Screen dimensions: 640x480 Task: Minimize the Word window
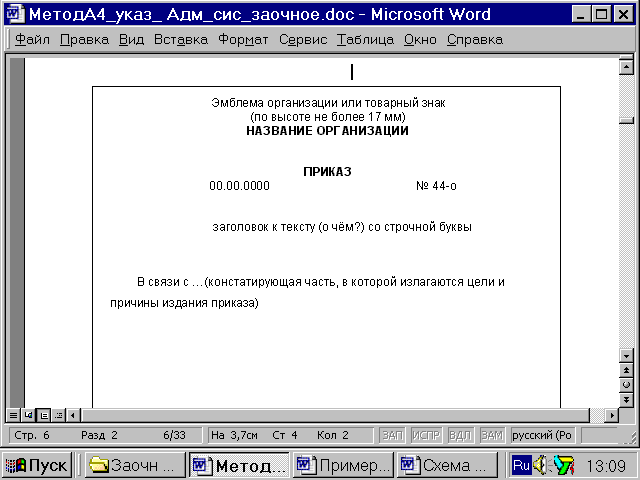tap(580, 15)
